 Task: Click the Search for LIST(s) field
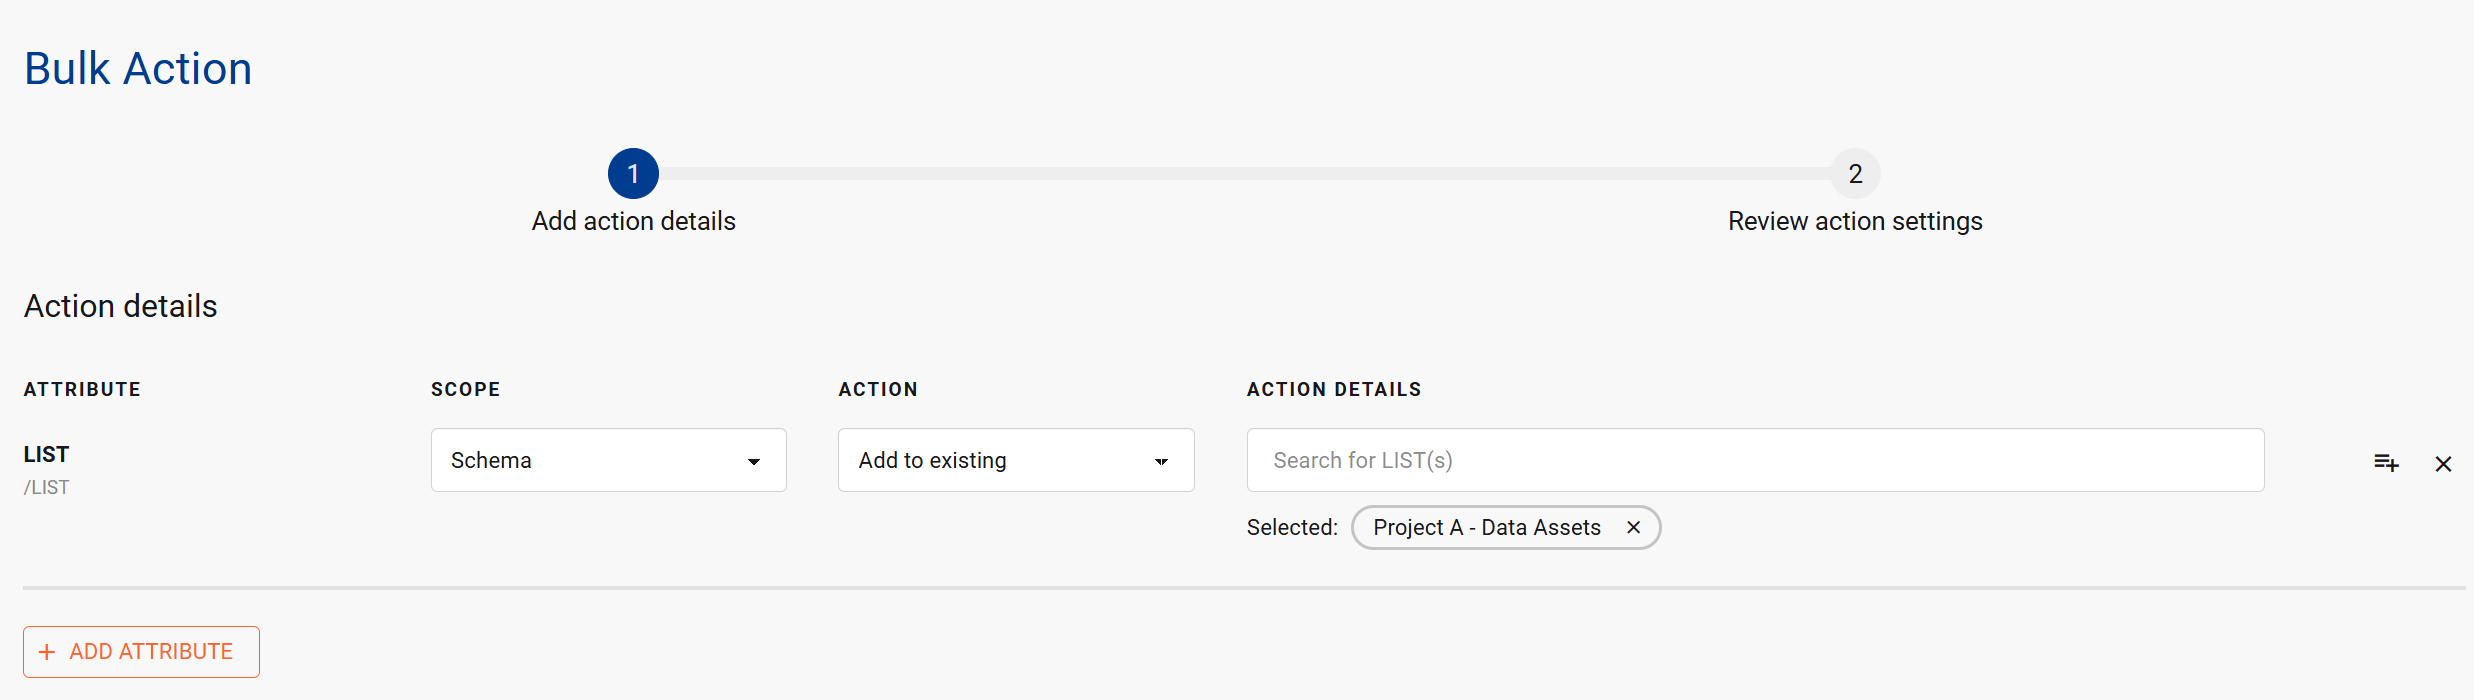(x=1755, y=460)
